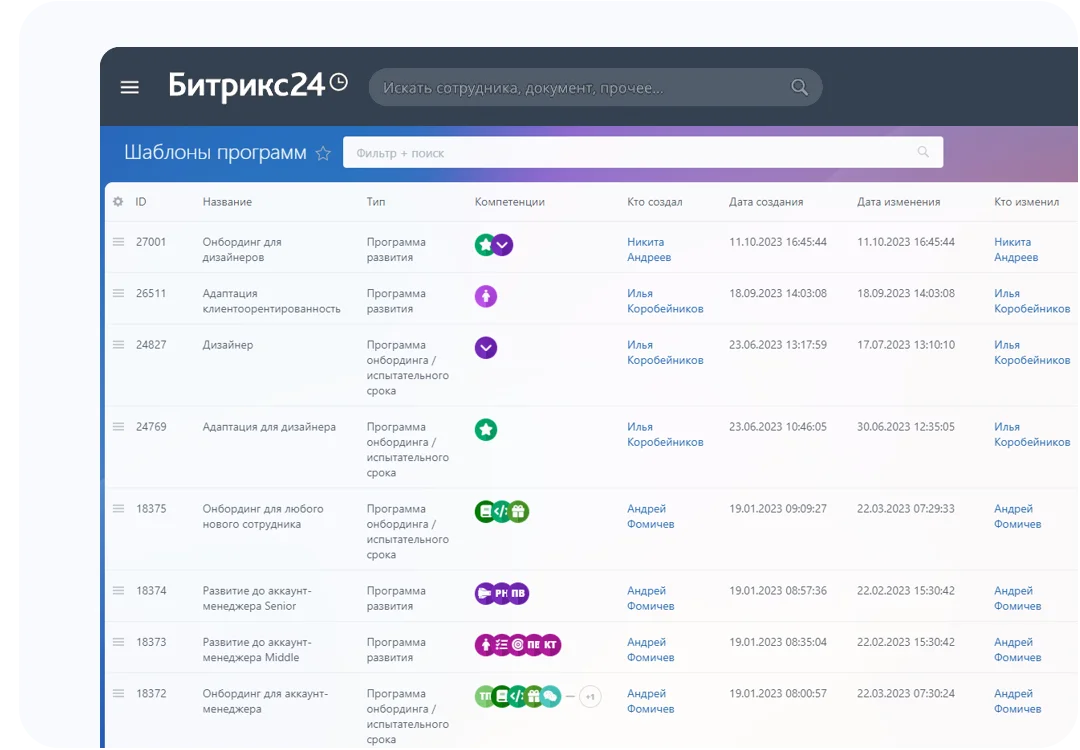Image resolution: width=1080 pixels, height=750 pixels.
Task: Open the hamburger main menu
Action: (129, 87)
